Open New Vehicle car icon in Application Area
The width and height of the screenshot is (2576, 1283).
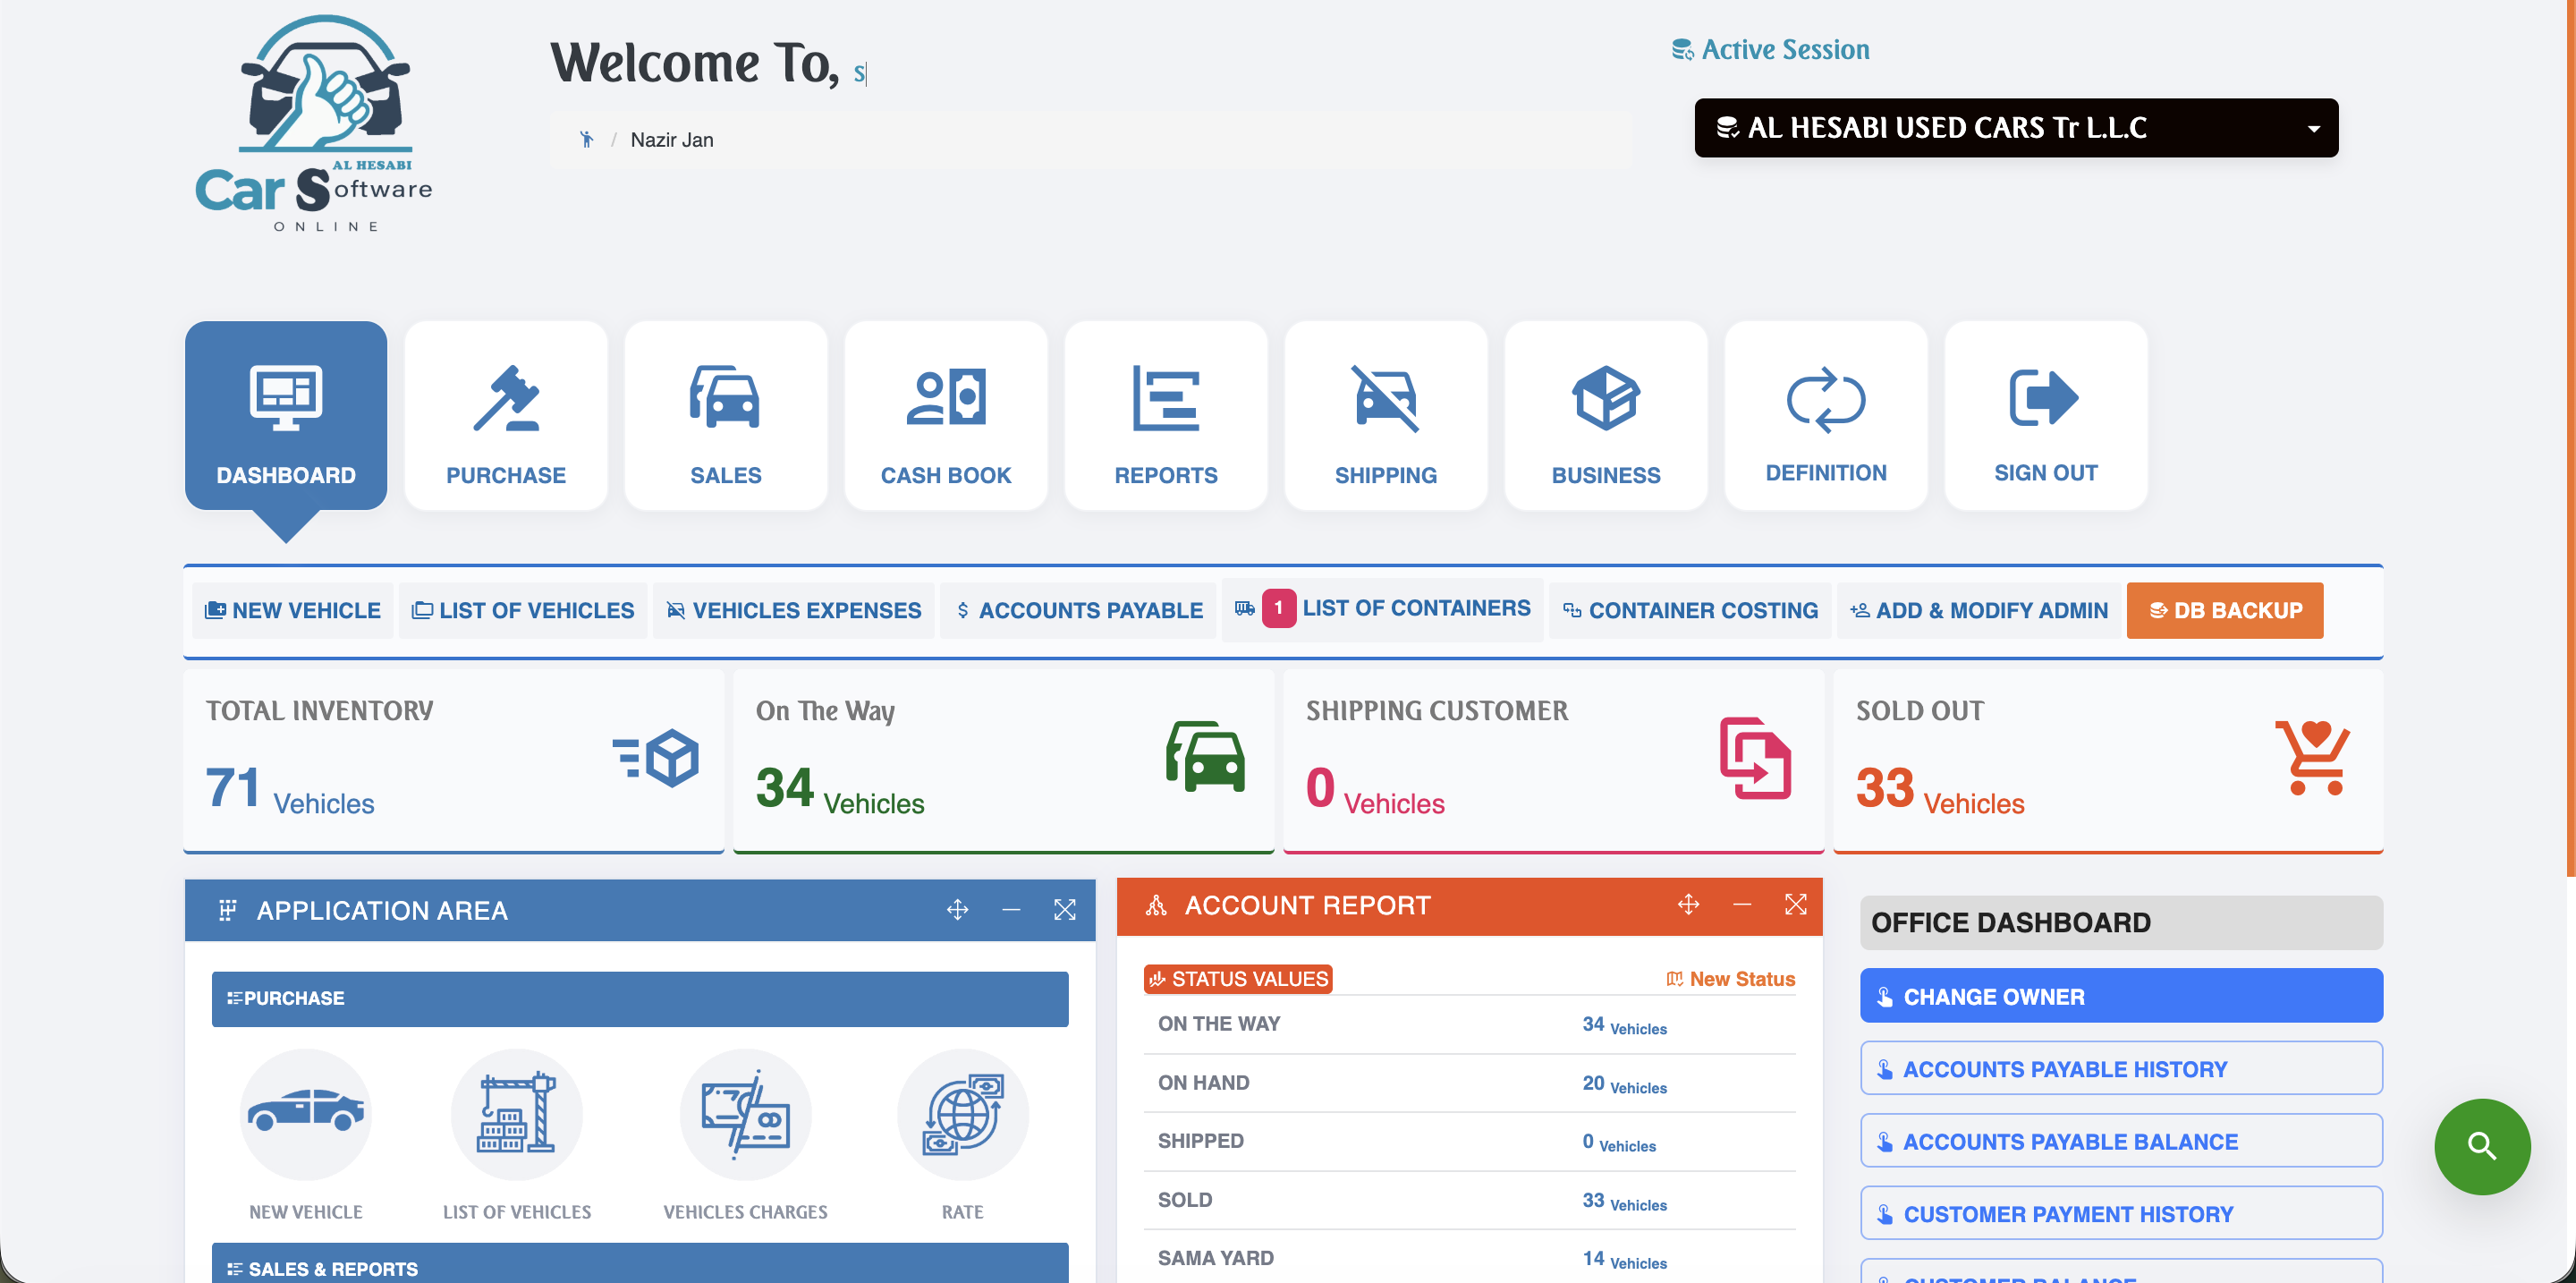[305, 1114]
